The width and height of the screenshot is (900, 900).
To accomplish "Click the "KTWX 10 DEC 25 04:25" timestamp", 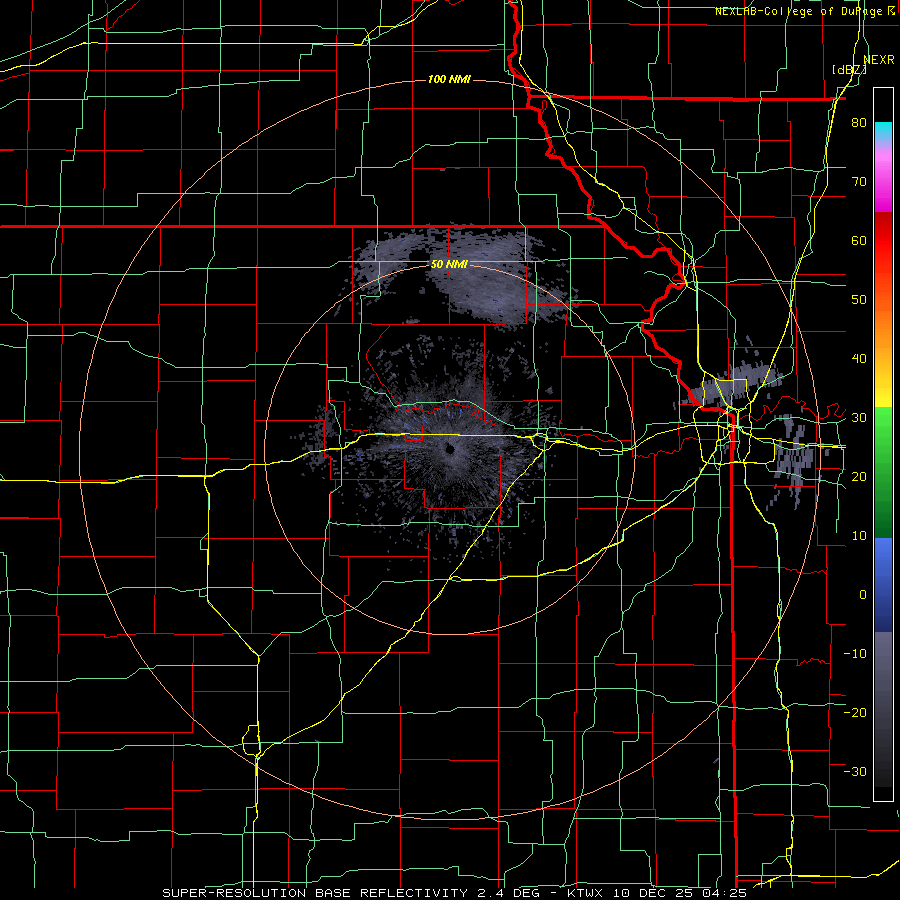I will point(657,893).
